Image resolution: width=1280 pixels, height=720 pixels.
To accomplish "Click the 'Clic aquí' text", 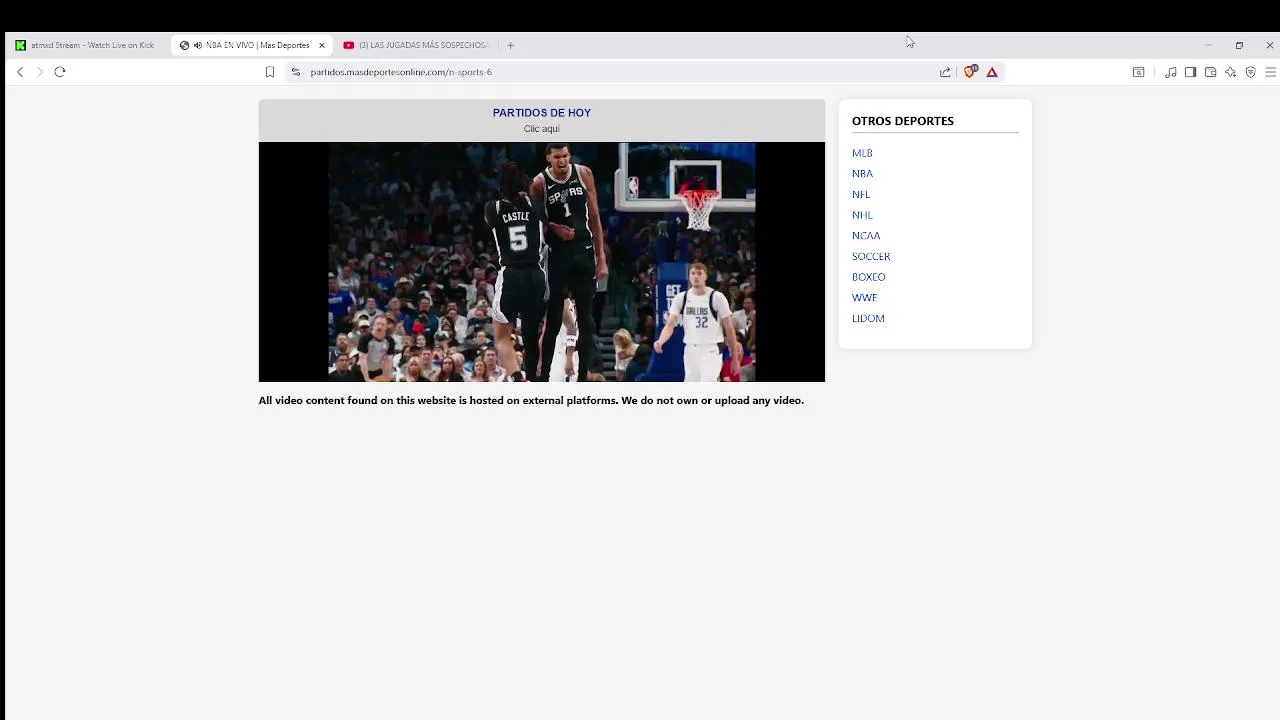I will [x=542, y=129].
